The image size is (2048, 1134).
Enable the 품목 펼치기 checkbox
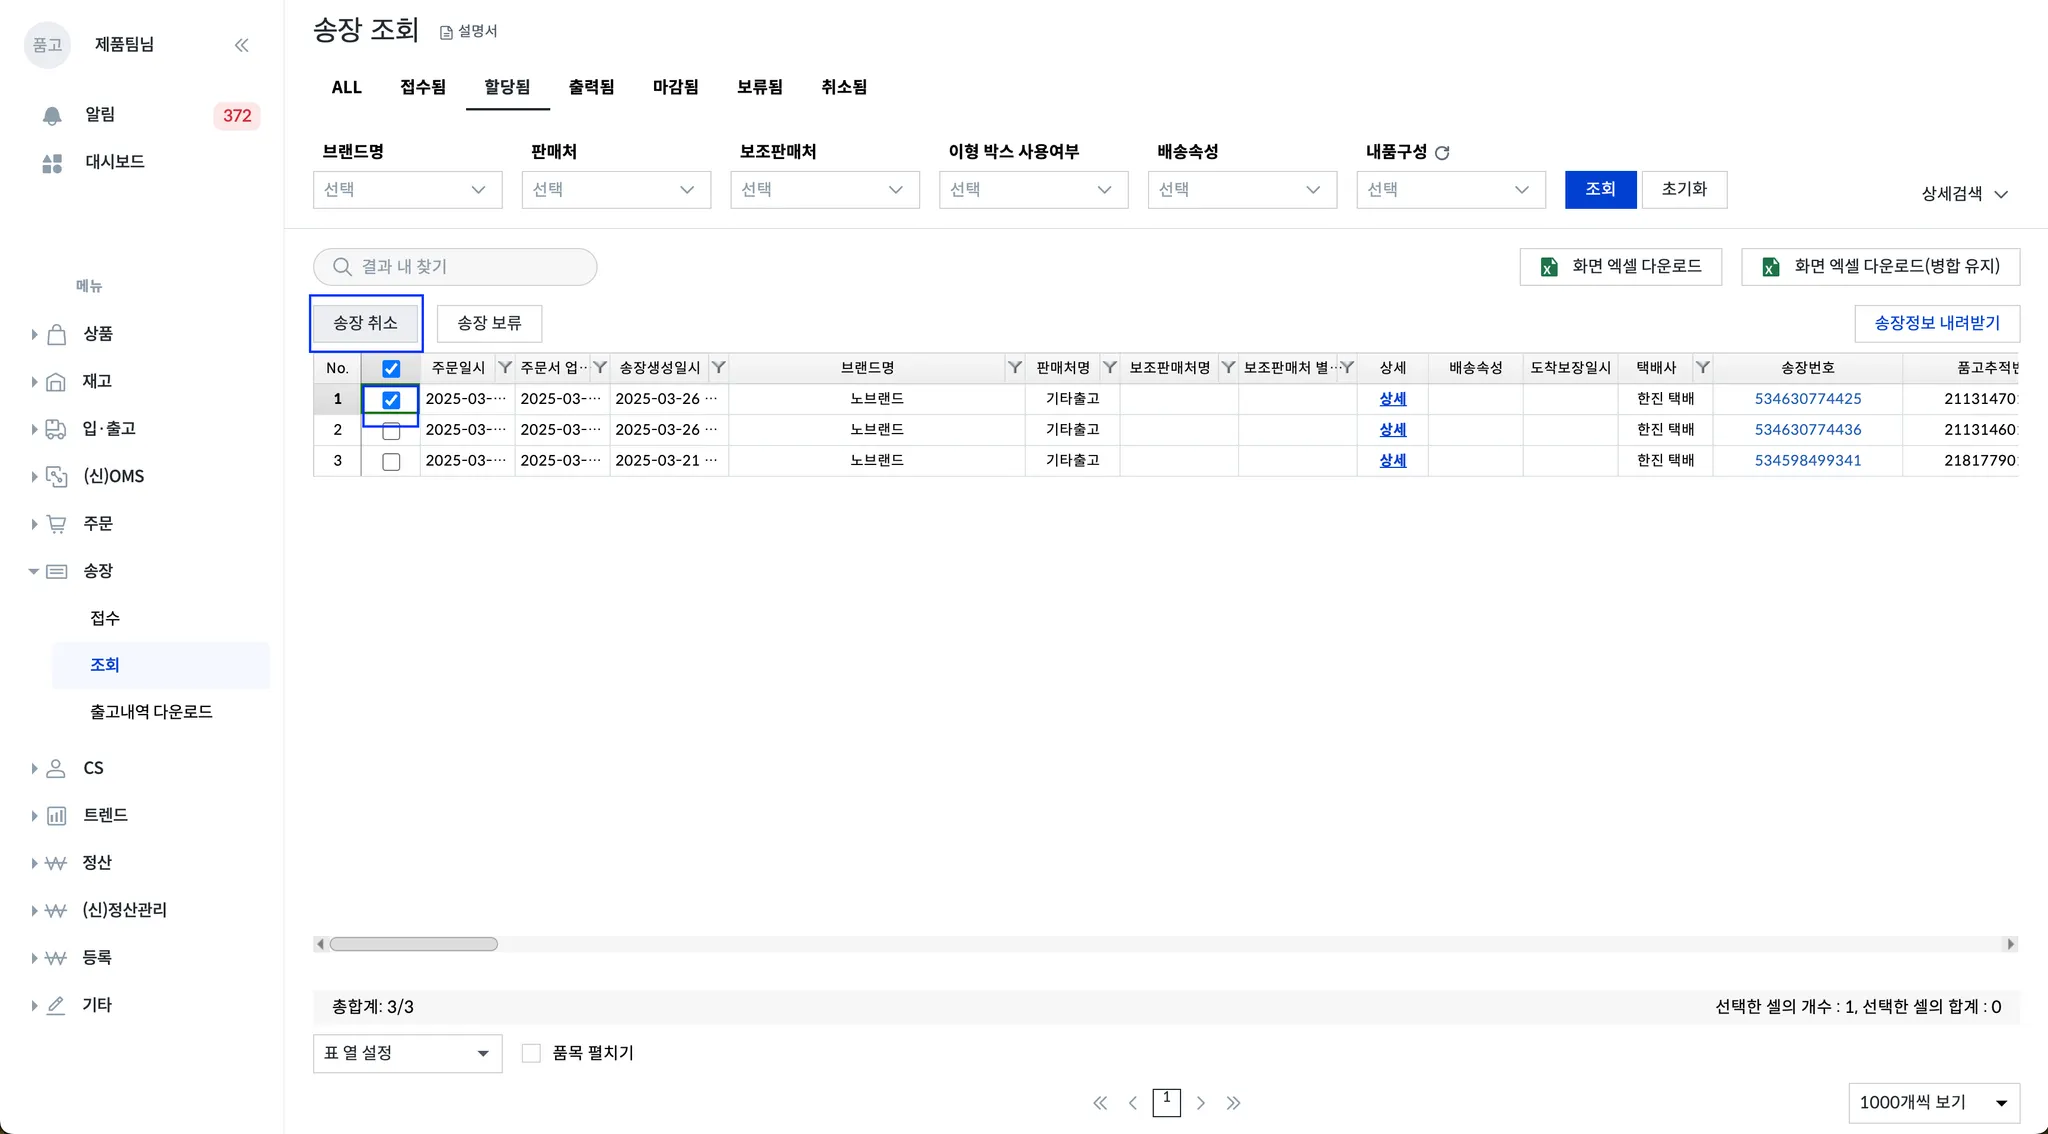531,1053
